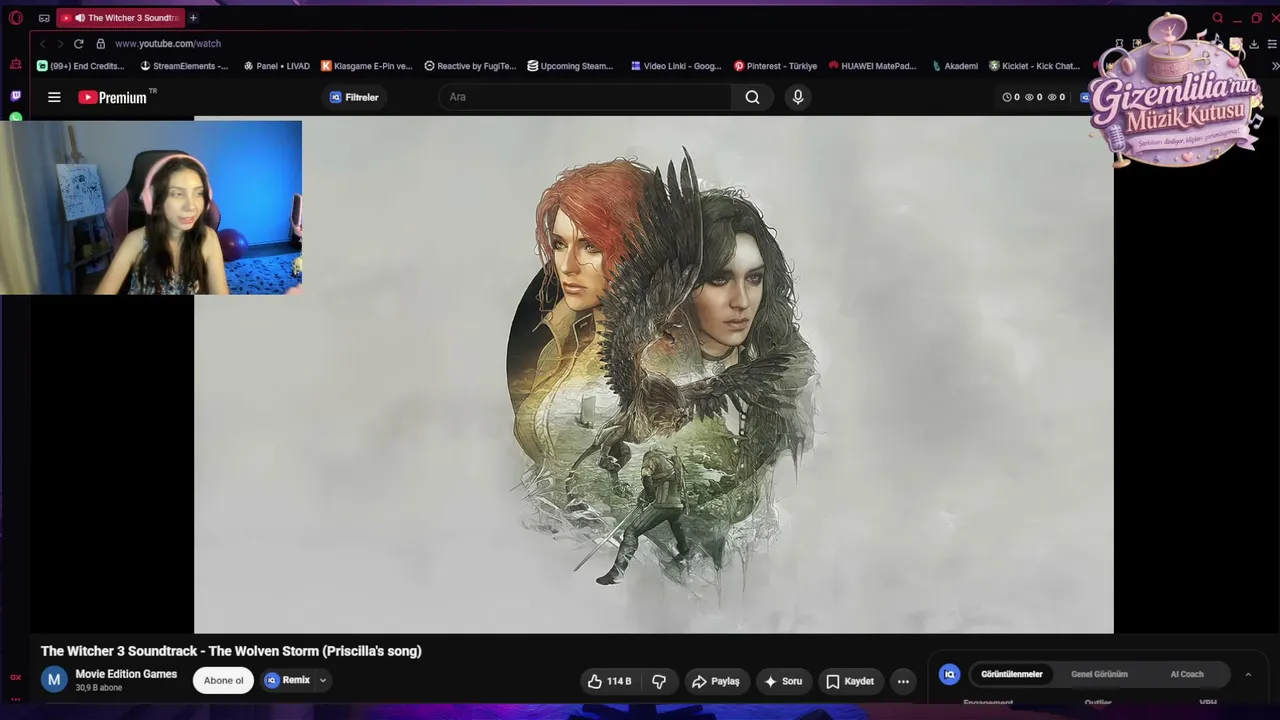Image resolution: width=1280 pixels, height=720 pixels.
Task: Go forward to the next page
Action: coord(60,44)
